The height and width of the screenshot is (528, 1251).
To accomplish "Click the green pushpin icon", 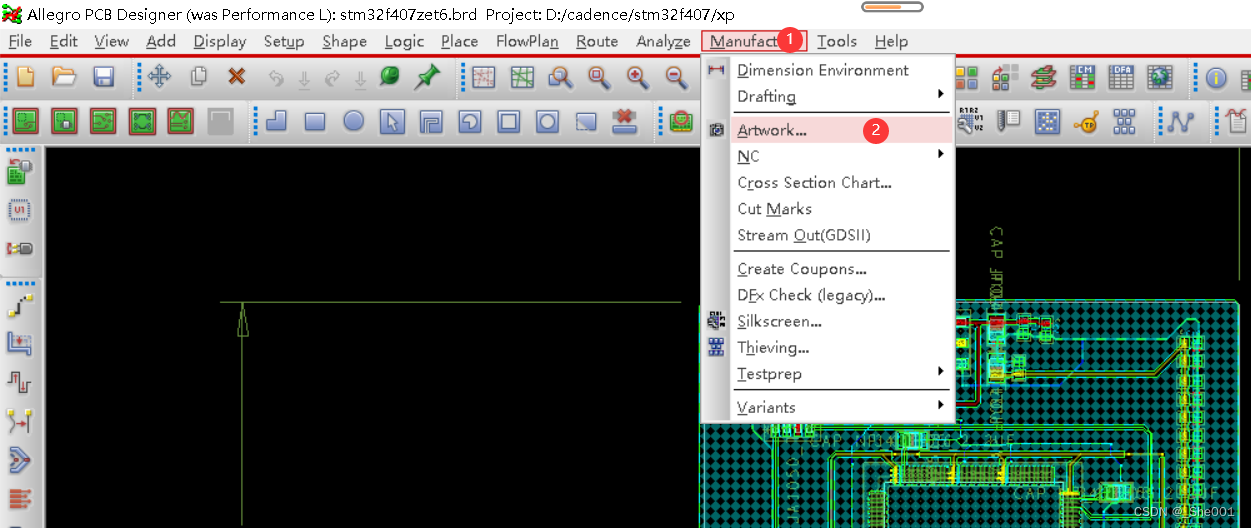I will (x=428, y=77).
